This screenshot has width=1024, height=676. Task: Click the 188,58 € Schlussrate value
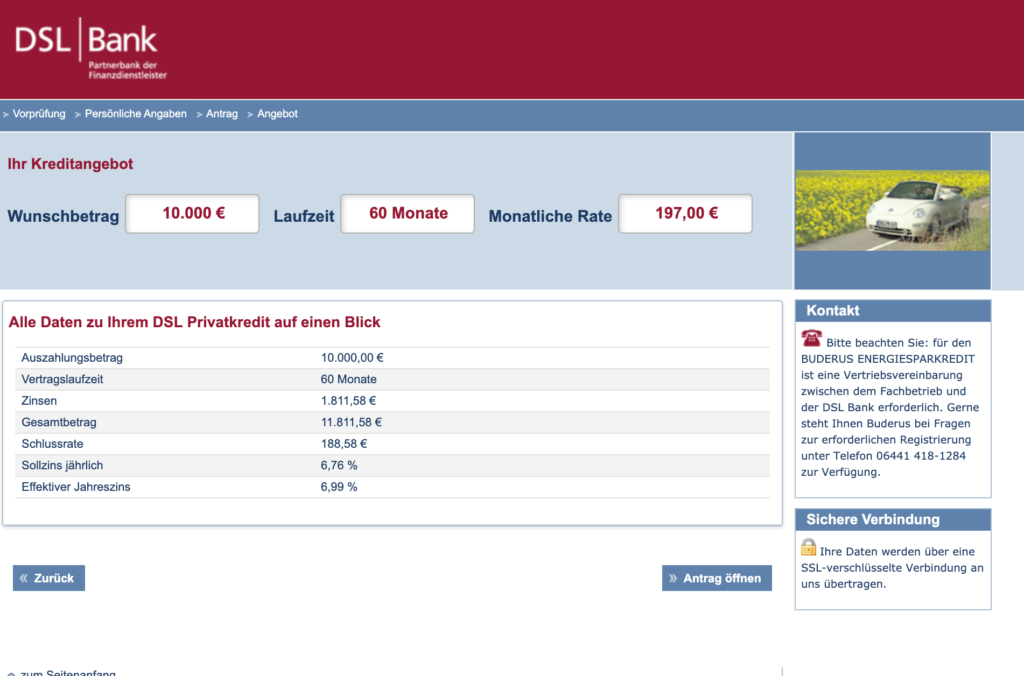[344, 444]
